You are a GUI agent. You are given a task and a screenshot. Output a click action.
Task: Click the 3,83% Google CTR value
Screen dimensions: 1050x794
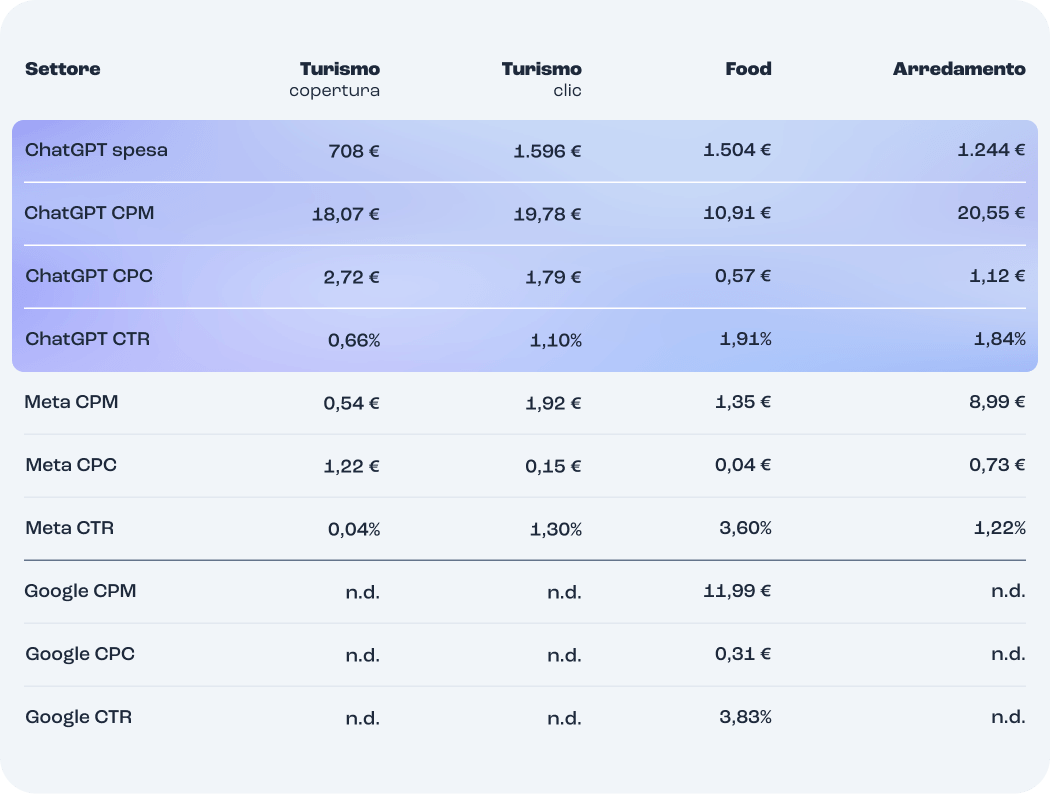[x=746, y=717]
